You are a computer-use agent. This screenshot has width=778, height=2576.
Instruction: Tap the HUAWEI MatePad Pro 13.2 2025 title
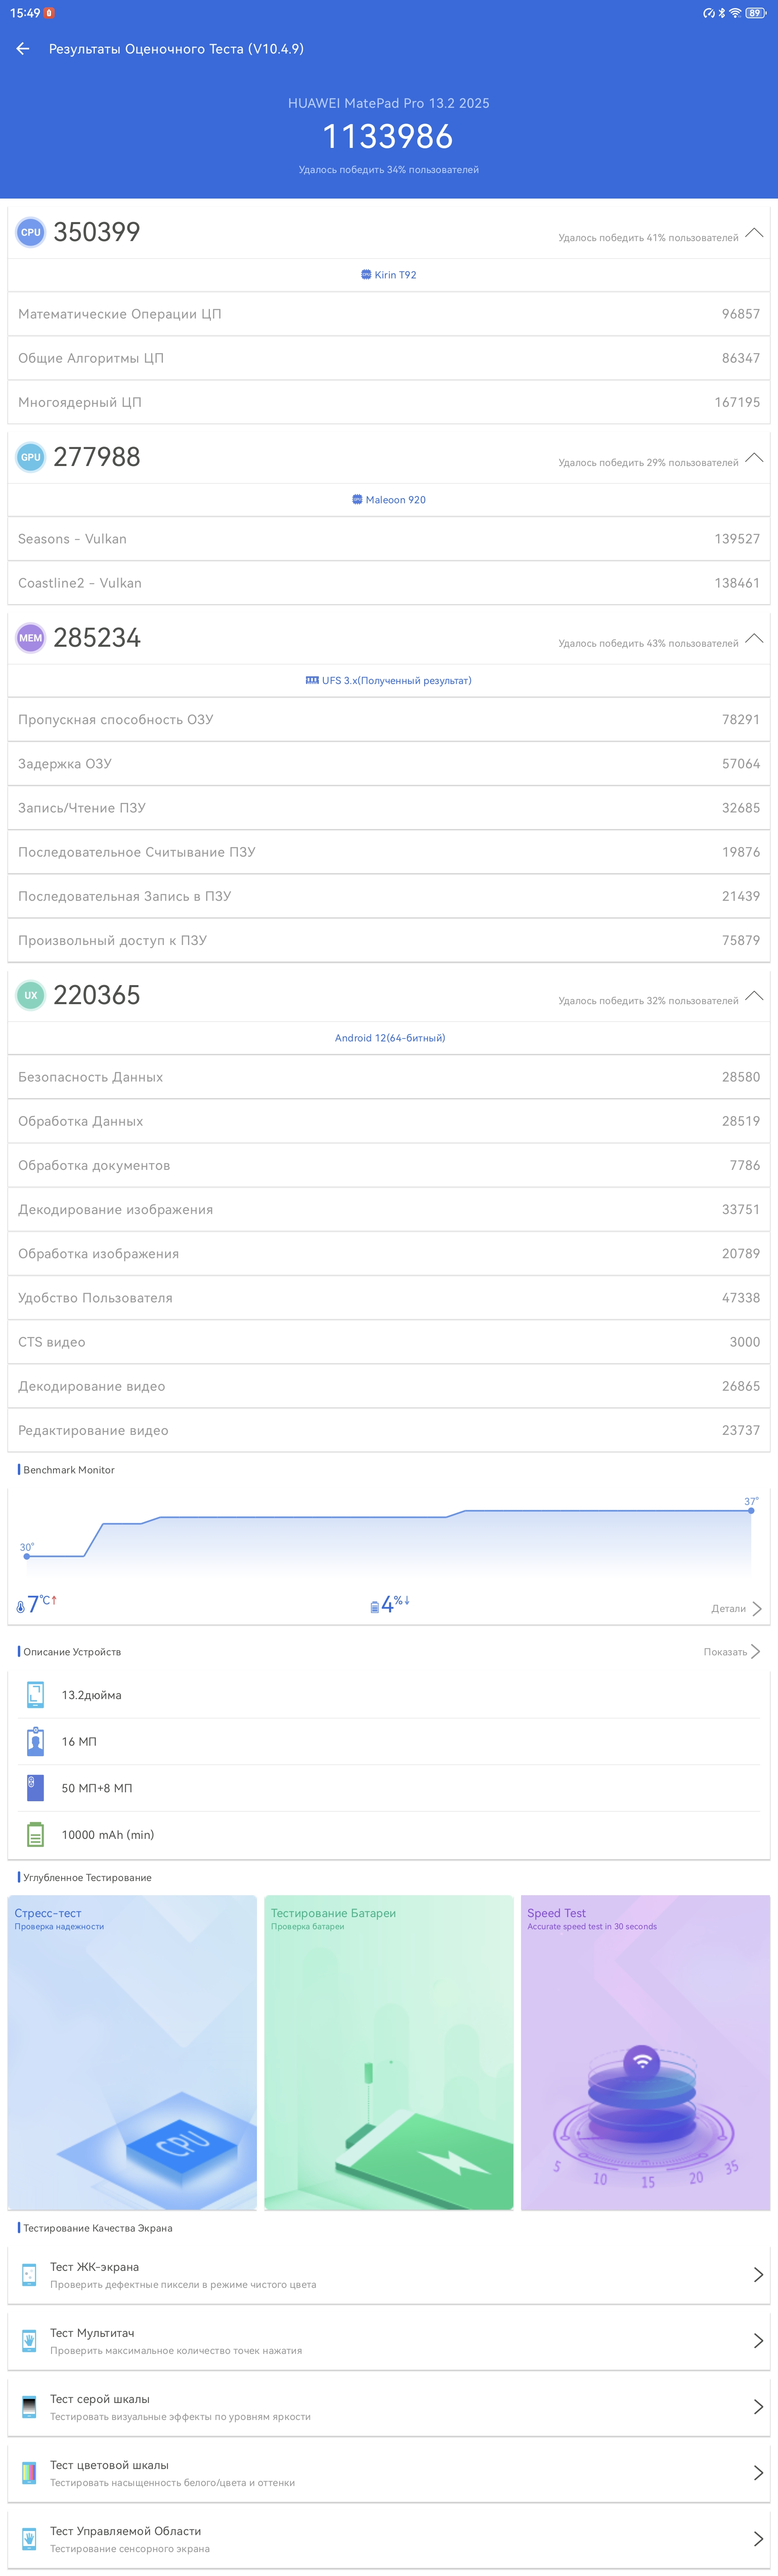click(x=388, y=103)
